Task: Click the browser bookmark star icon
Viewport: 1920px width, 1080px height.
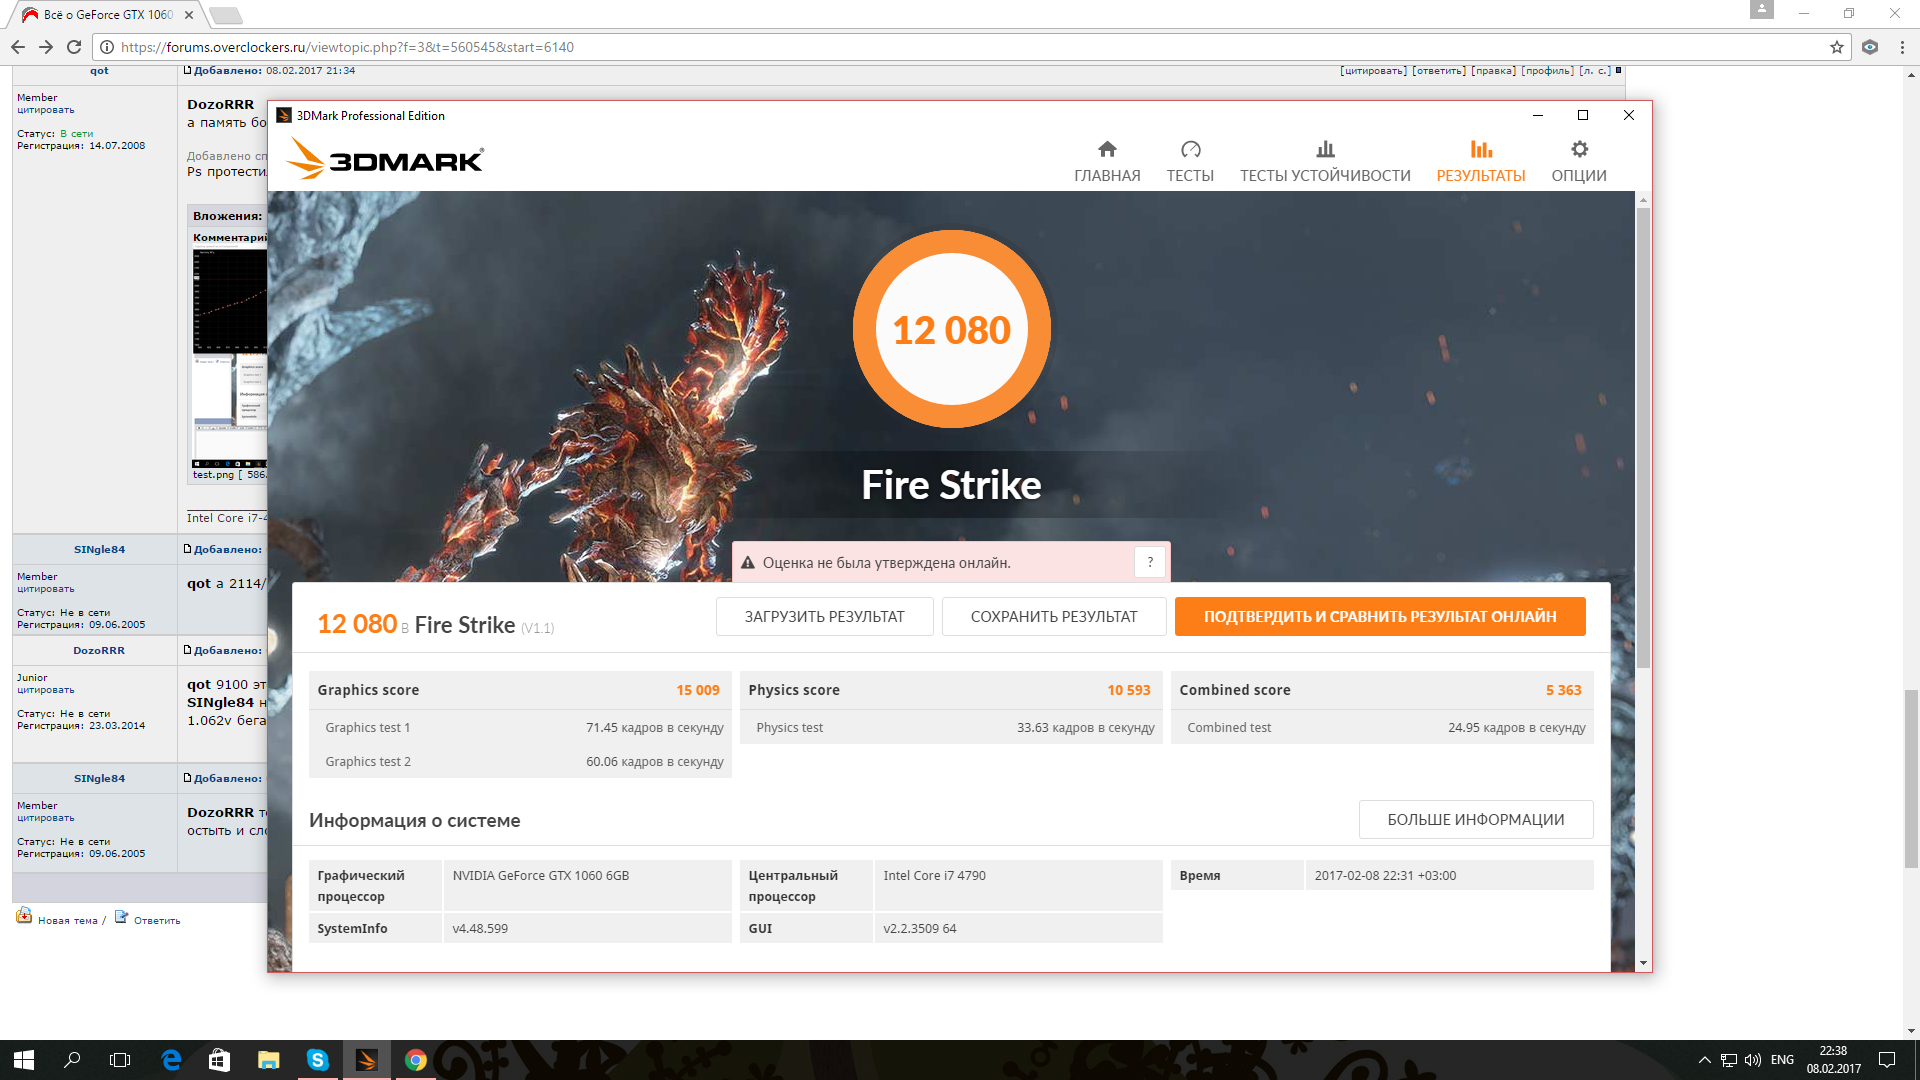Action: [x=1837, y=47]
